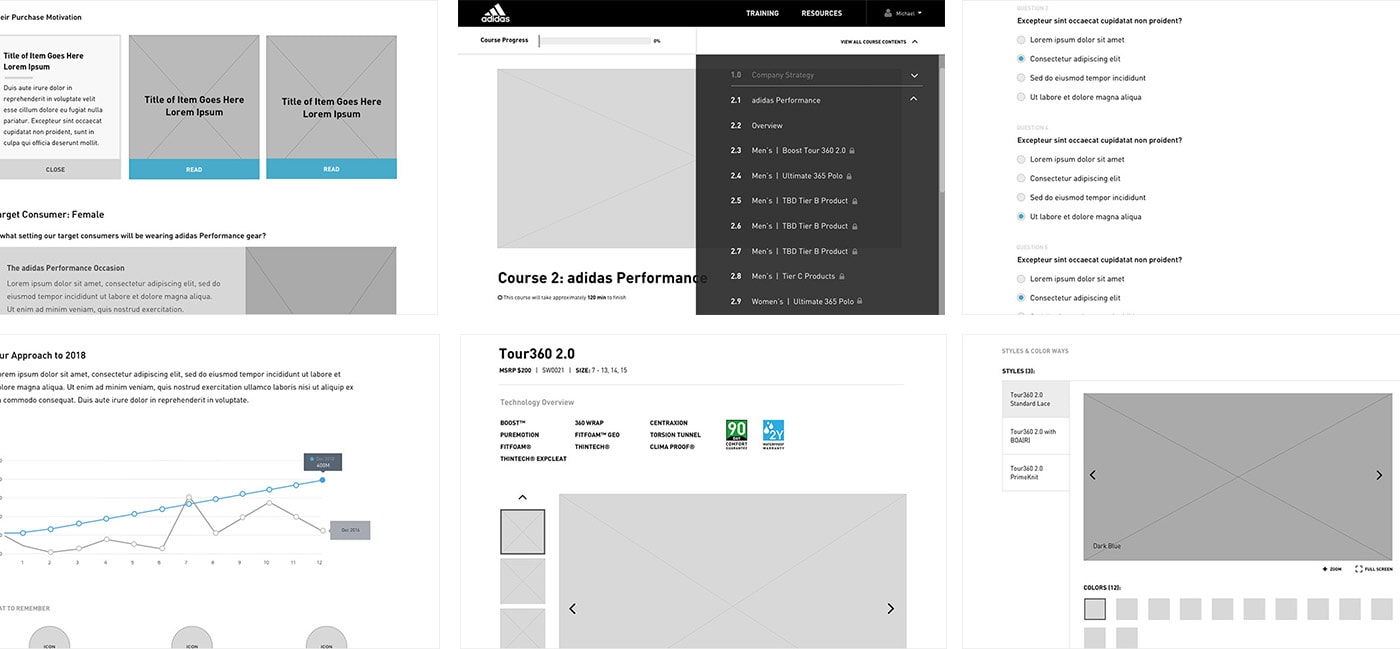Open the RESOURCES menu

pos(821,13)
